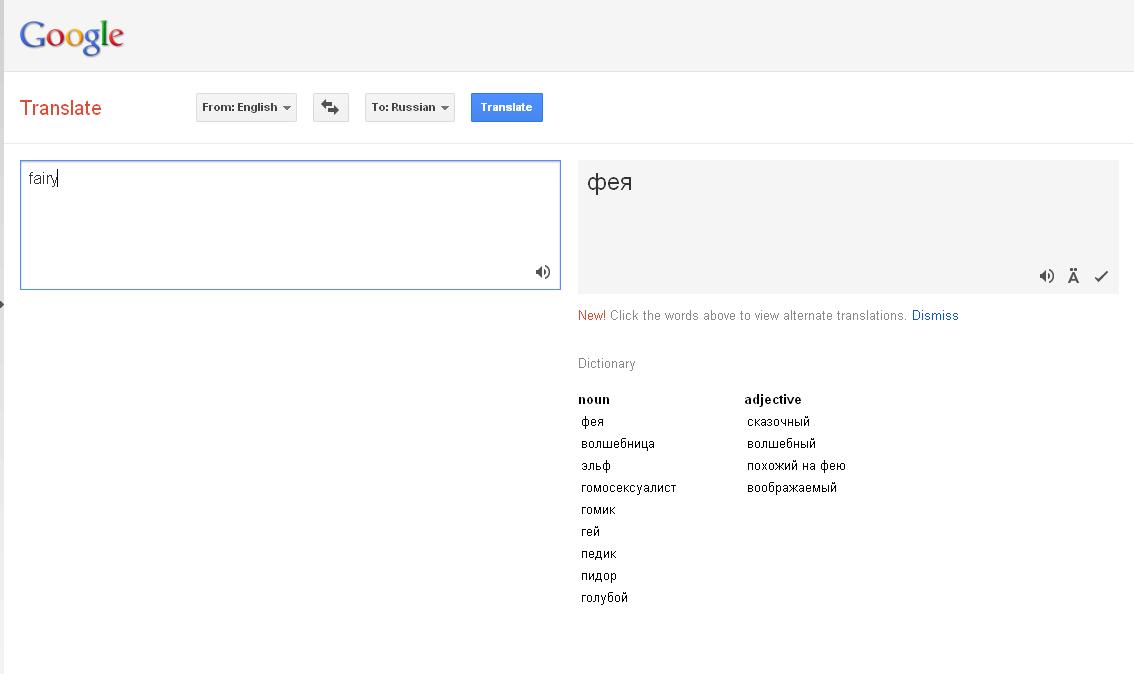Click the Google logo
The image size is (1134, 674).
click(x=72, y=37)
